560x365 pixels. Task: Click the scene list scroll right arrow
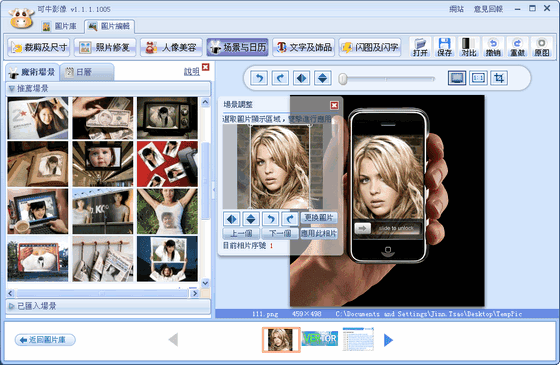(194, 293)
